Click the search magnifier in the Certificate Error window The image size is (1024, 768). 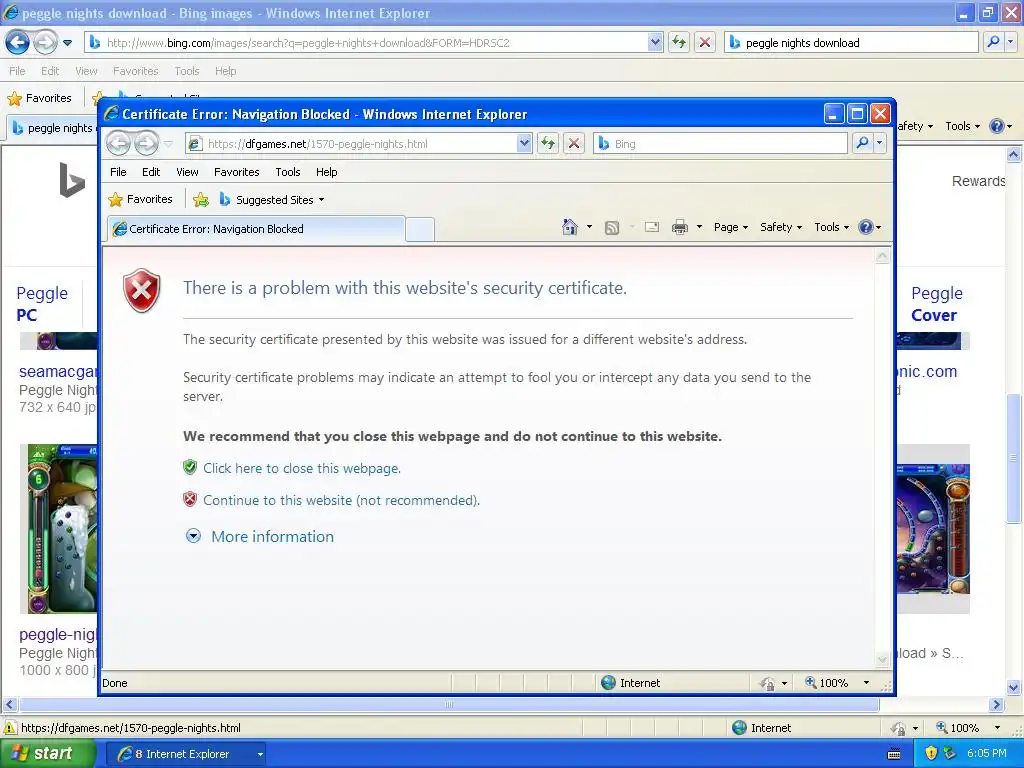click(862, 143)
